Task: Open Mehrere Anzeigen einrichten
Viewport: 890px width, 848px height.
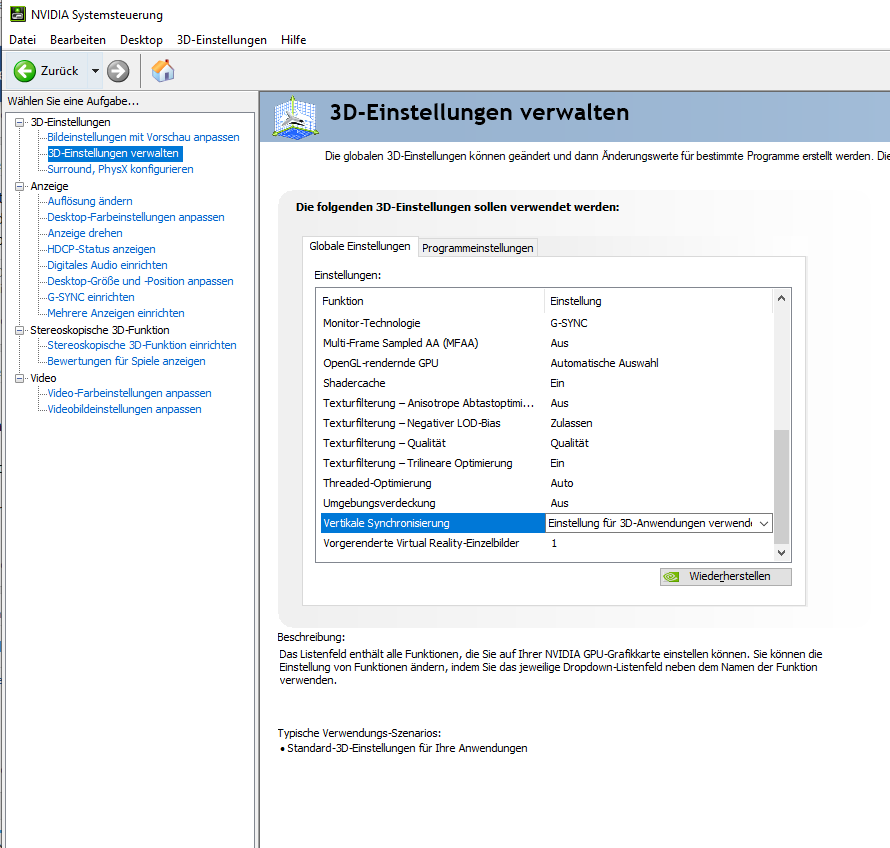Action: [x=116, y=313]
